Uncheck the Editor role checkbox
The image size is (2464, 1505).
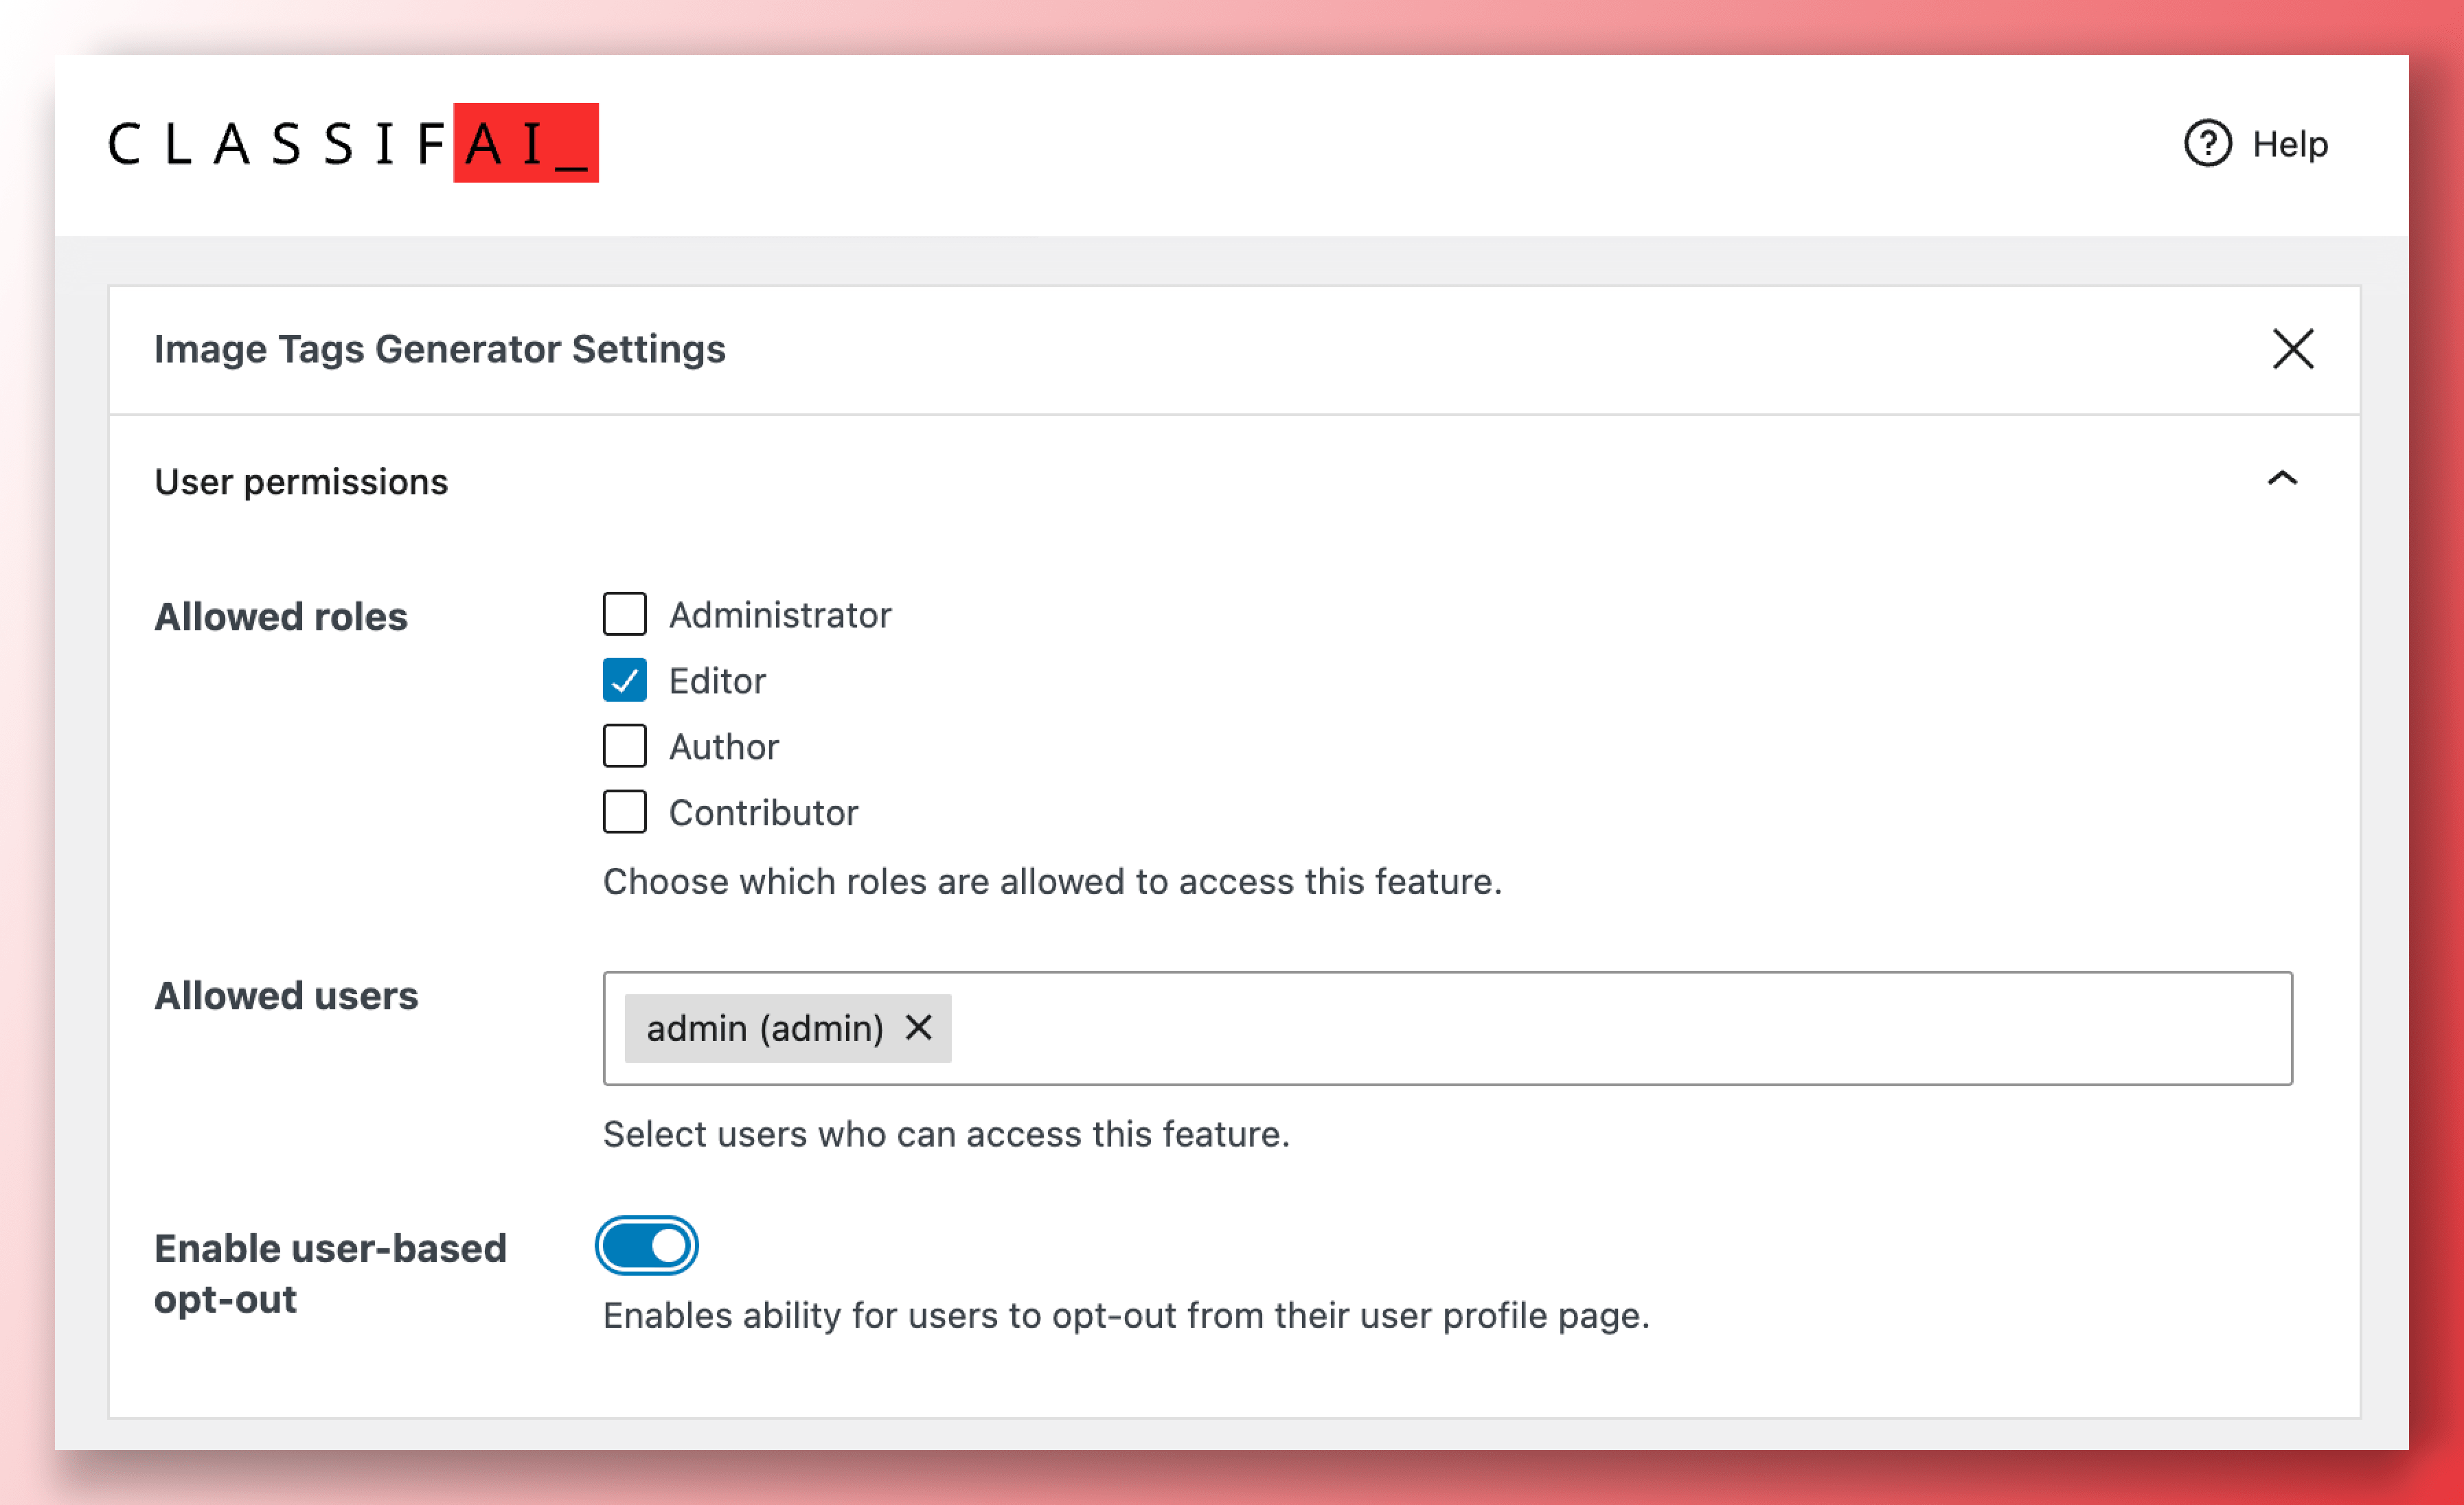coord(624,680)
